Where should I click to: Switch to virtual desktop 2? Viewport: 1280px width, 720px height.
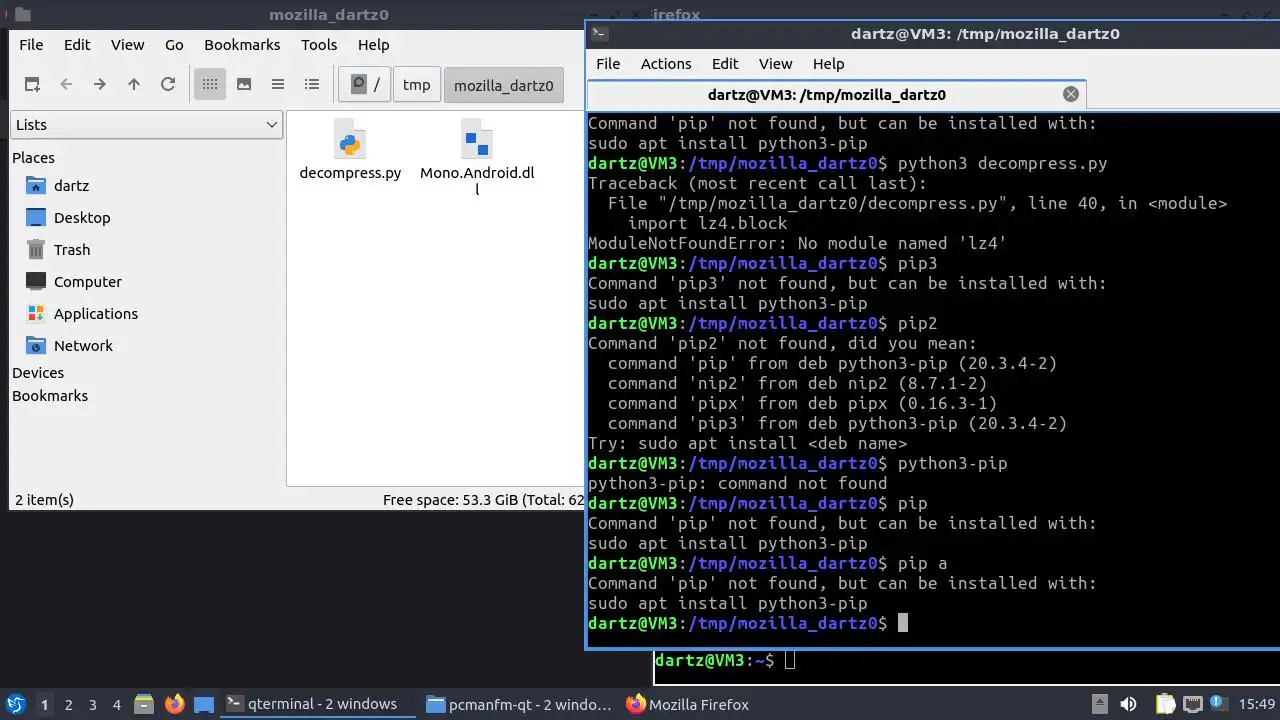tap(68, 704)
